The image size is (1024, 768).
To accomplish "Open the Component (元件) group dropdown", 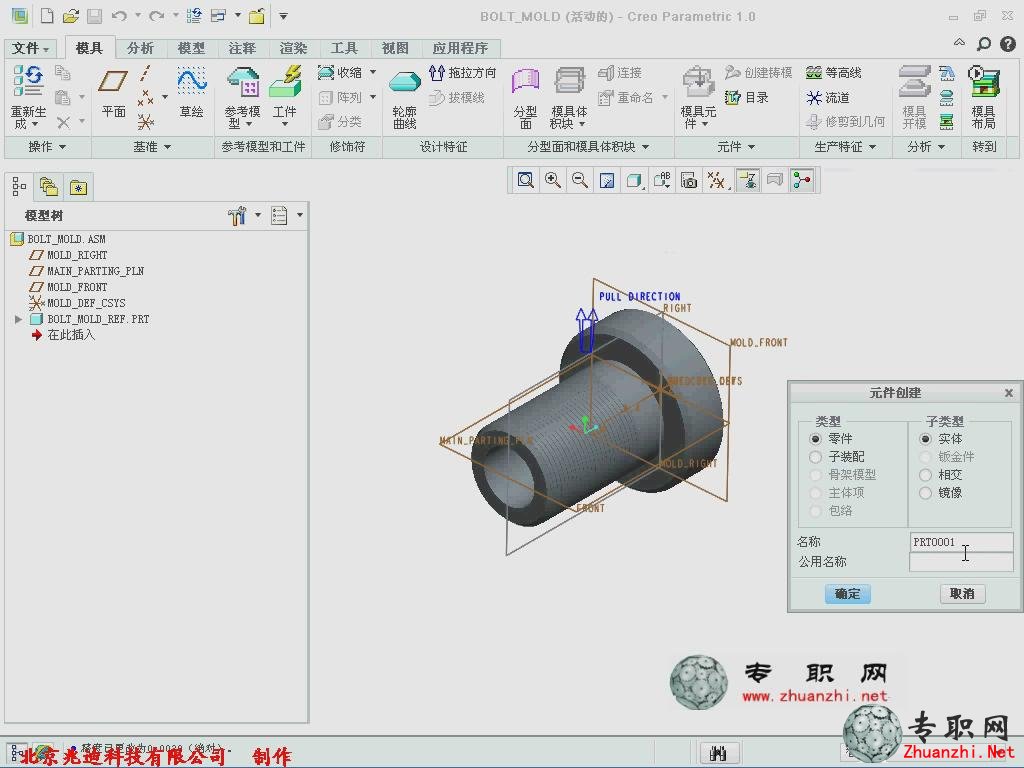I will click(736, 147).
